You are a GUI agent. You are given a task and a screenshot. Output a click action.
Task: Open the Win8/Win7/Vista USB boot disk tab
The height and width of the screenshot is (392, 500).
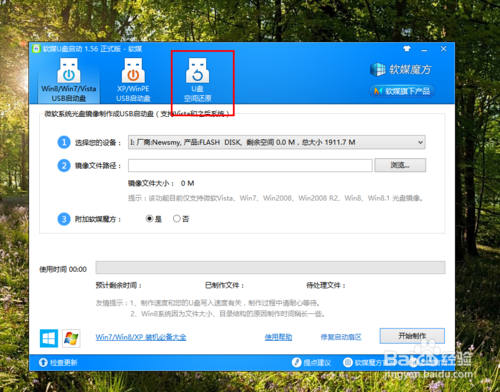69,80
